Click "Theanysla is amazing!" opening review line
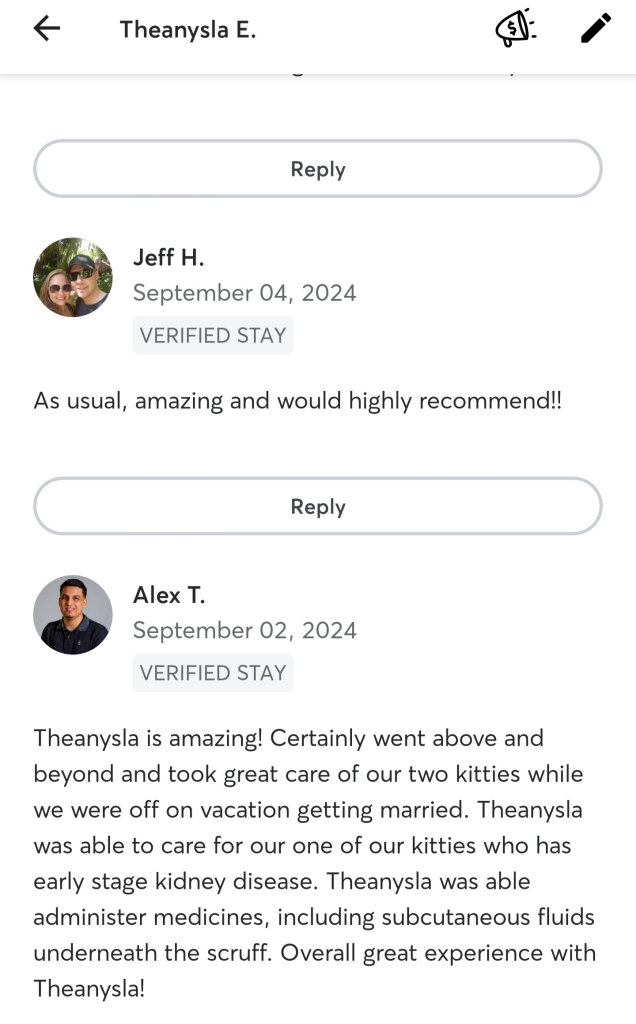 coord(148,739)
